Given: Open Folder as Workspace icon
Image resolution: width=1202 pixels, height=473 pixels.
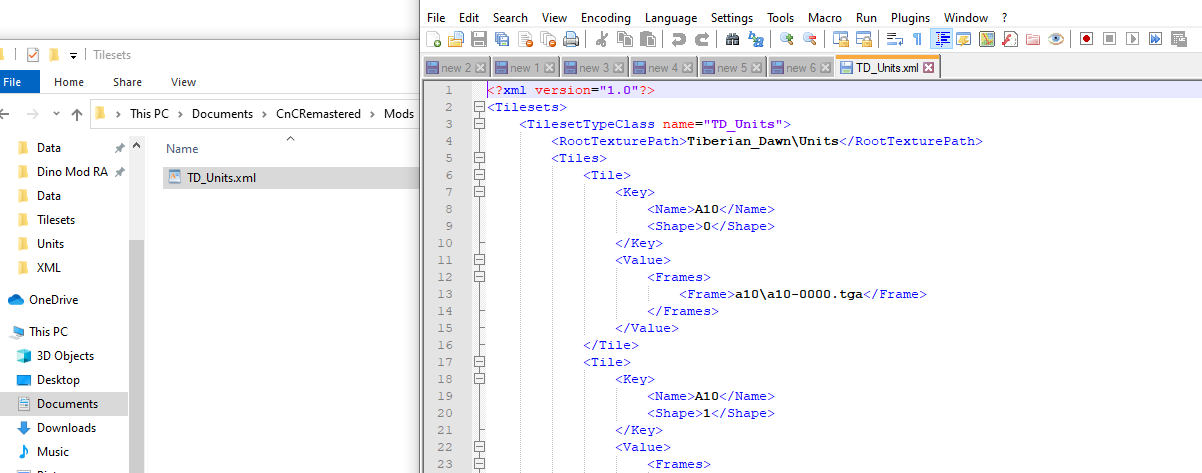Looking at the screenshot, I should tap(1033, 39).
